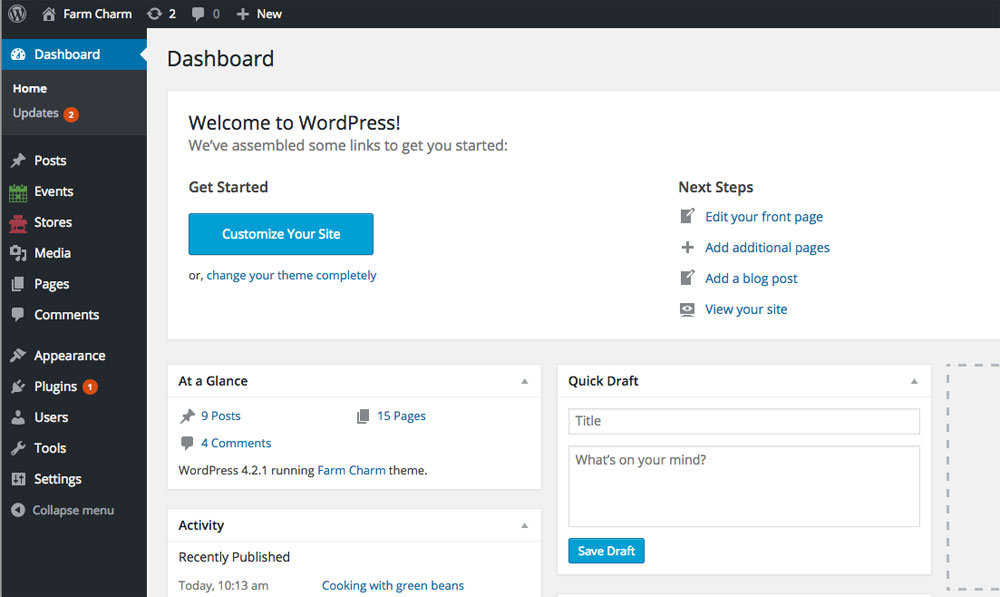Screen dimensions: 1000x597
Task: Click plus icon beside Add additional pages
Action: tap(687, 247)
